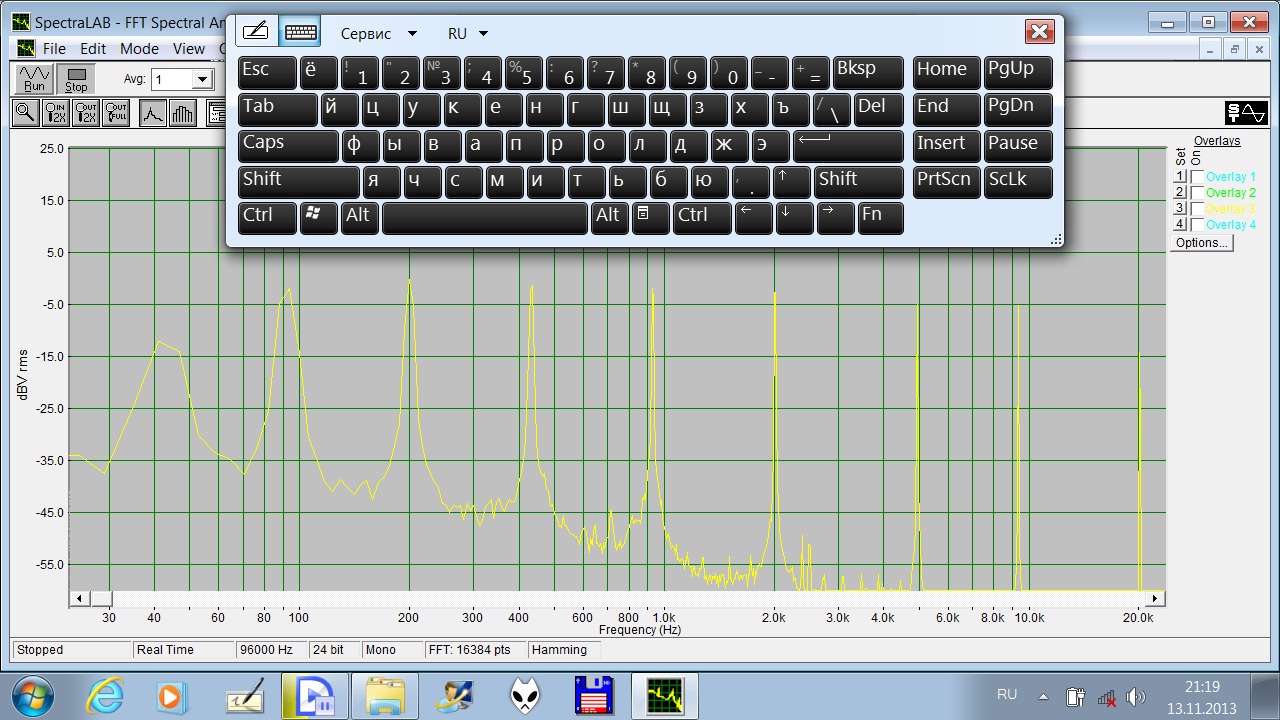The width and height of the screenshot is (1280, 720).
Task: Open RU language dropdown on keyboard panel
Action: 468,33
